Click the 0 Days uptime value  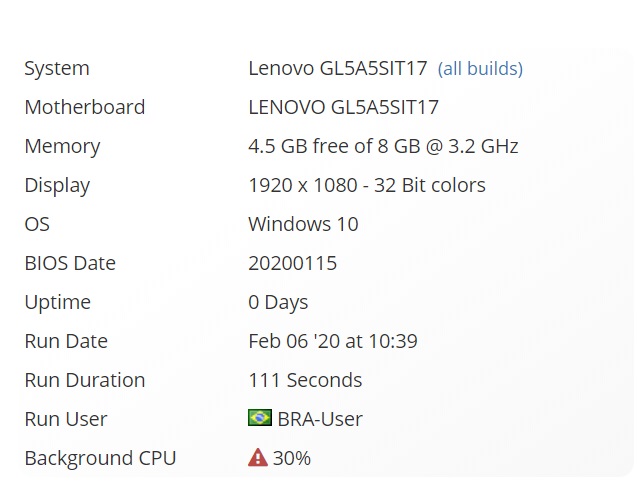[x=278, y=302]
